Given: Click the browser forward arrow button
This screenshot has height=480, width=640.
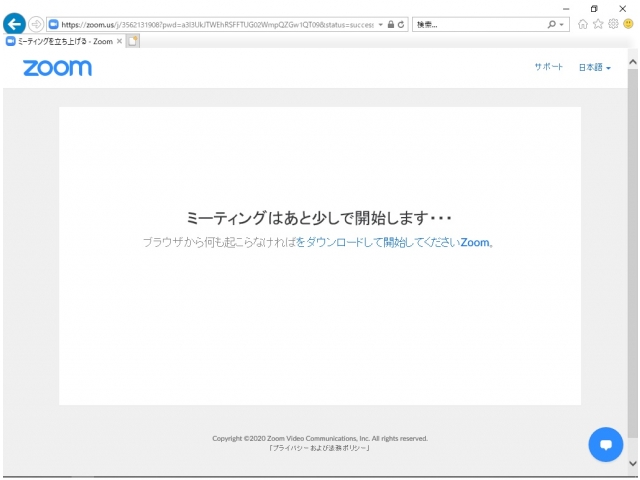Looking at the screenshot, I should [36, 24].
